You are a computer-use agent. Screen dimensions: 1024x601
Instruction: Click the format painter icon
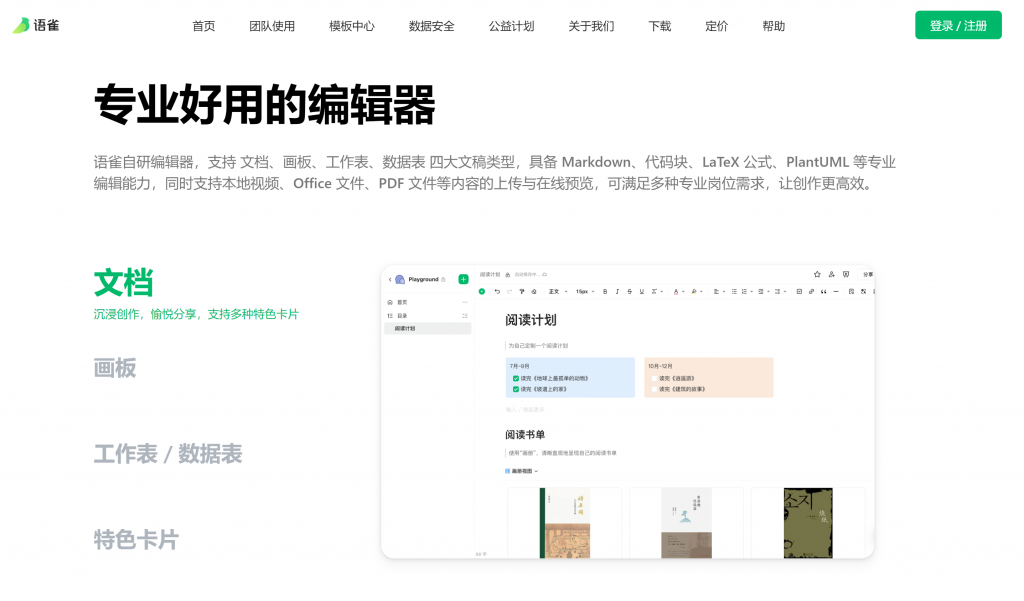click(x=520, y=291)
